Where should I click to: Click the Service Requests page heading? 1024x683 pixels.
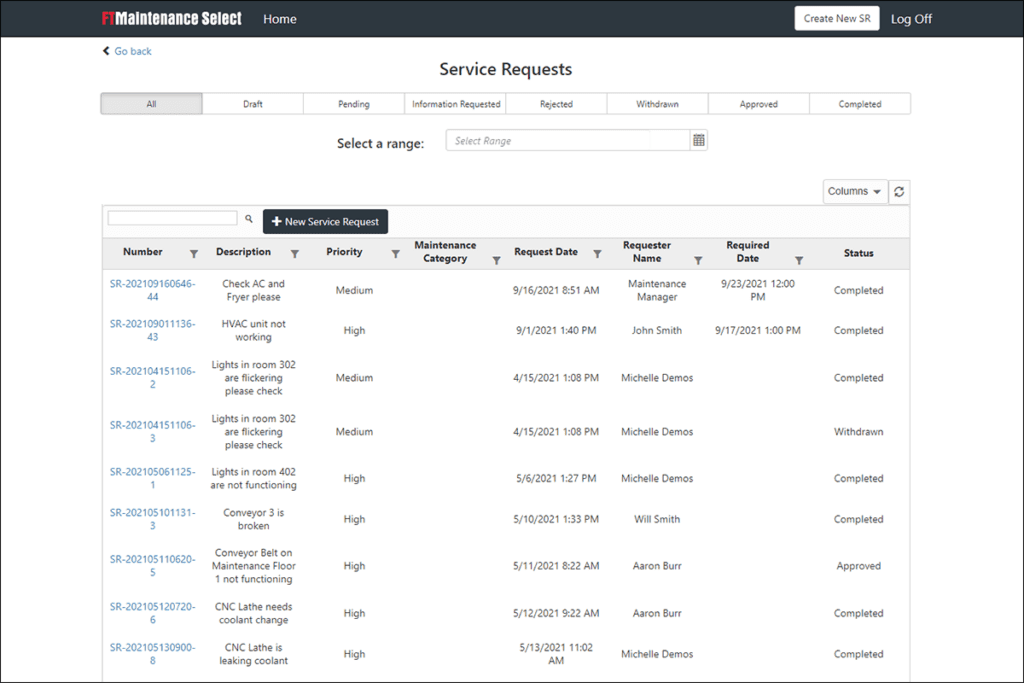(x=505, y=69)
